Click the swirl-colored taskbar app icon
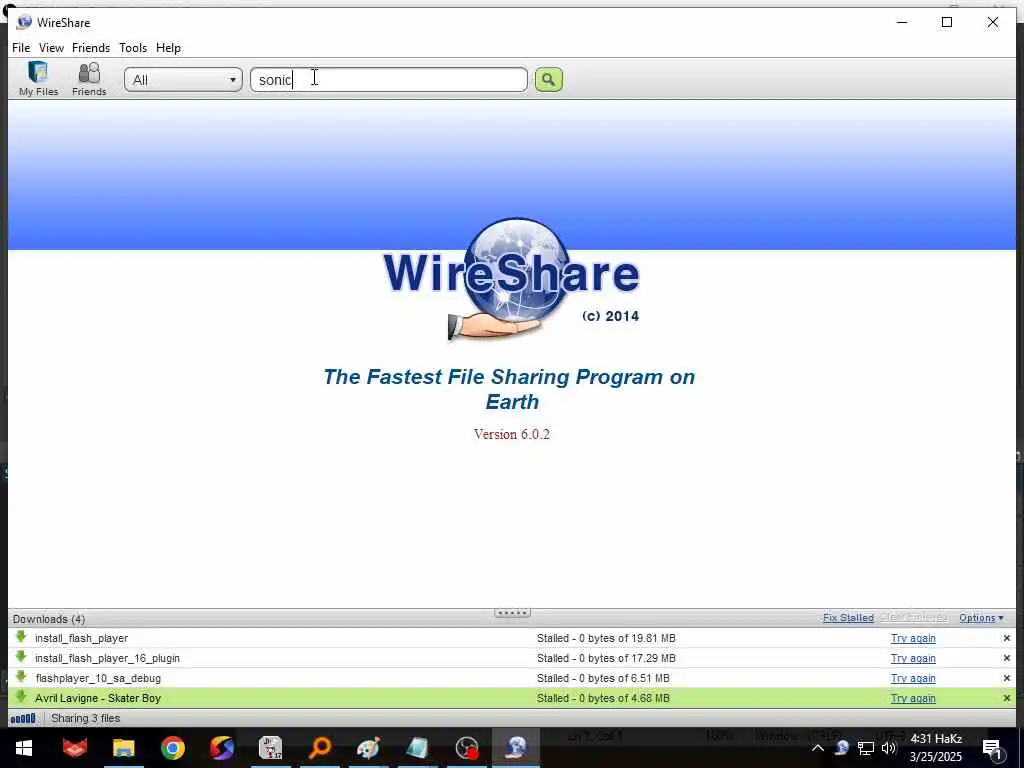The width and height of the screenshot is (1024, 768). point(221,748)
